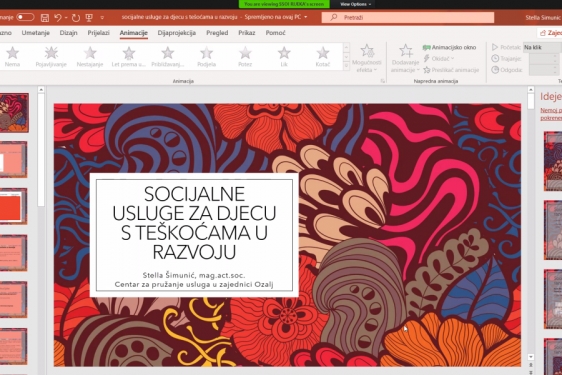Open the Početak 'Na klik' dropdown

coord(542,47)
